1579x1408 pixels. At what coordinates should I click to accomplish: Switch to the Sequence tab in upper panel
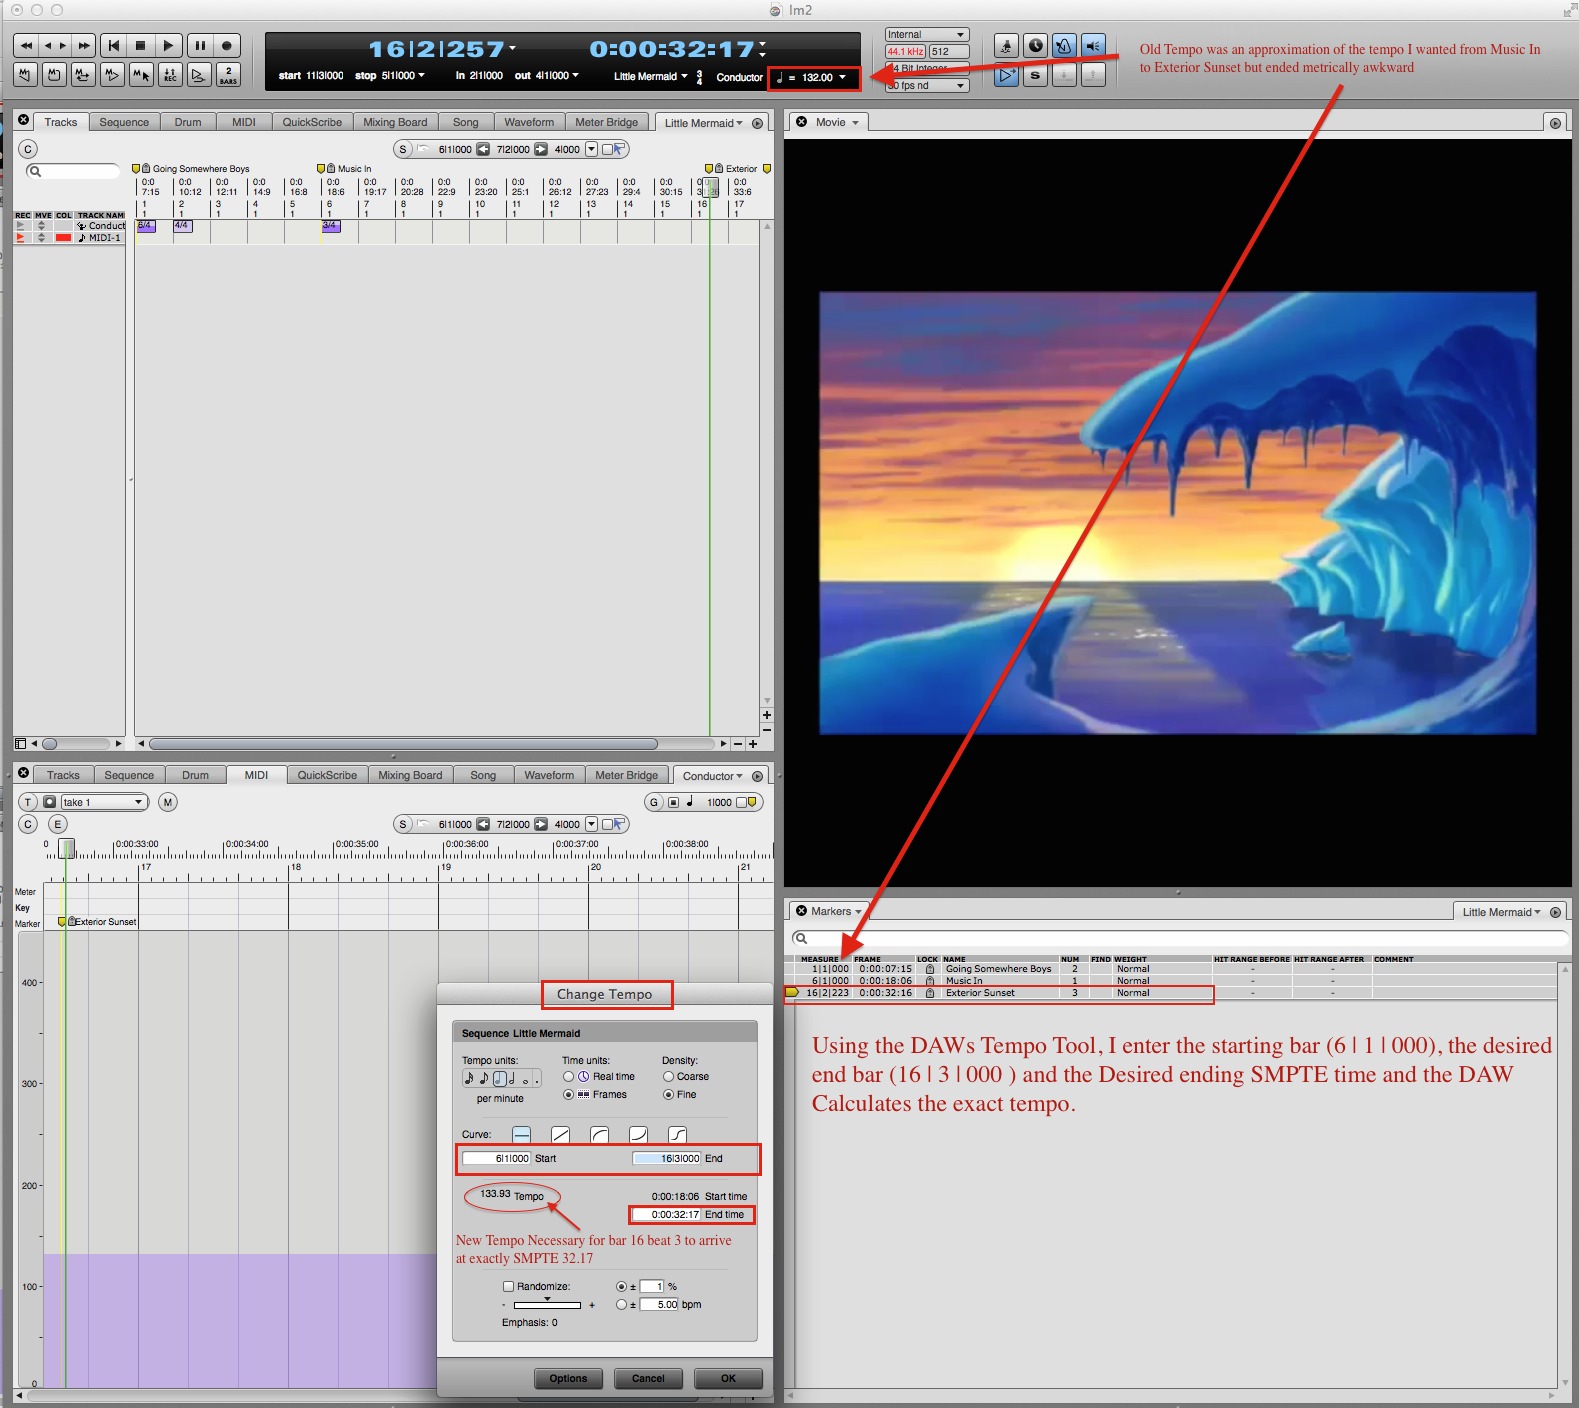[x=124, y=122]
